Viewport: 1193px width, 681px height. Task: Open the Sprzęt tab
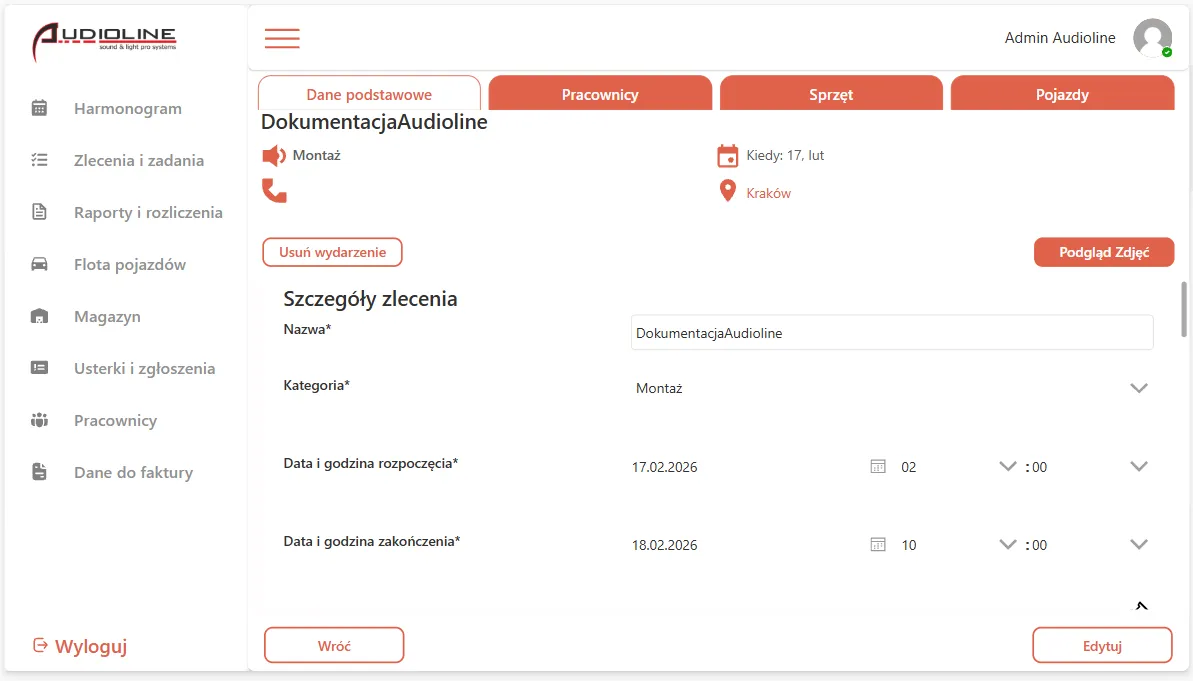coord(831,94)
